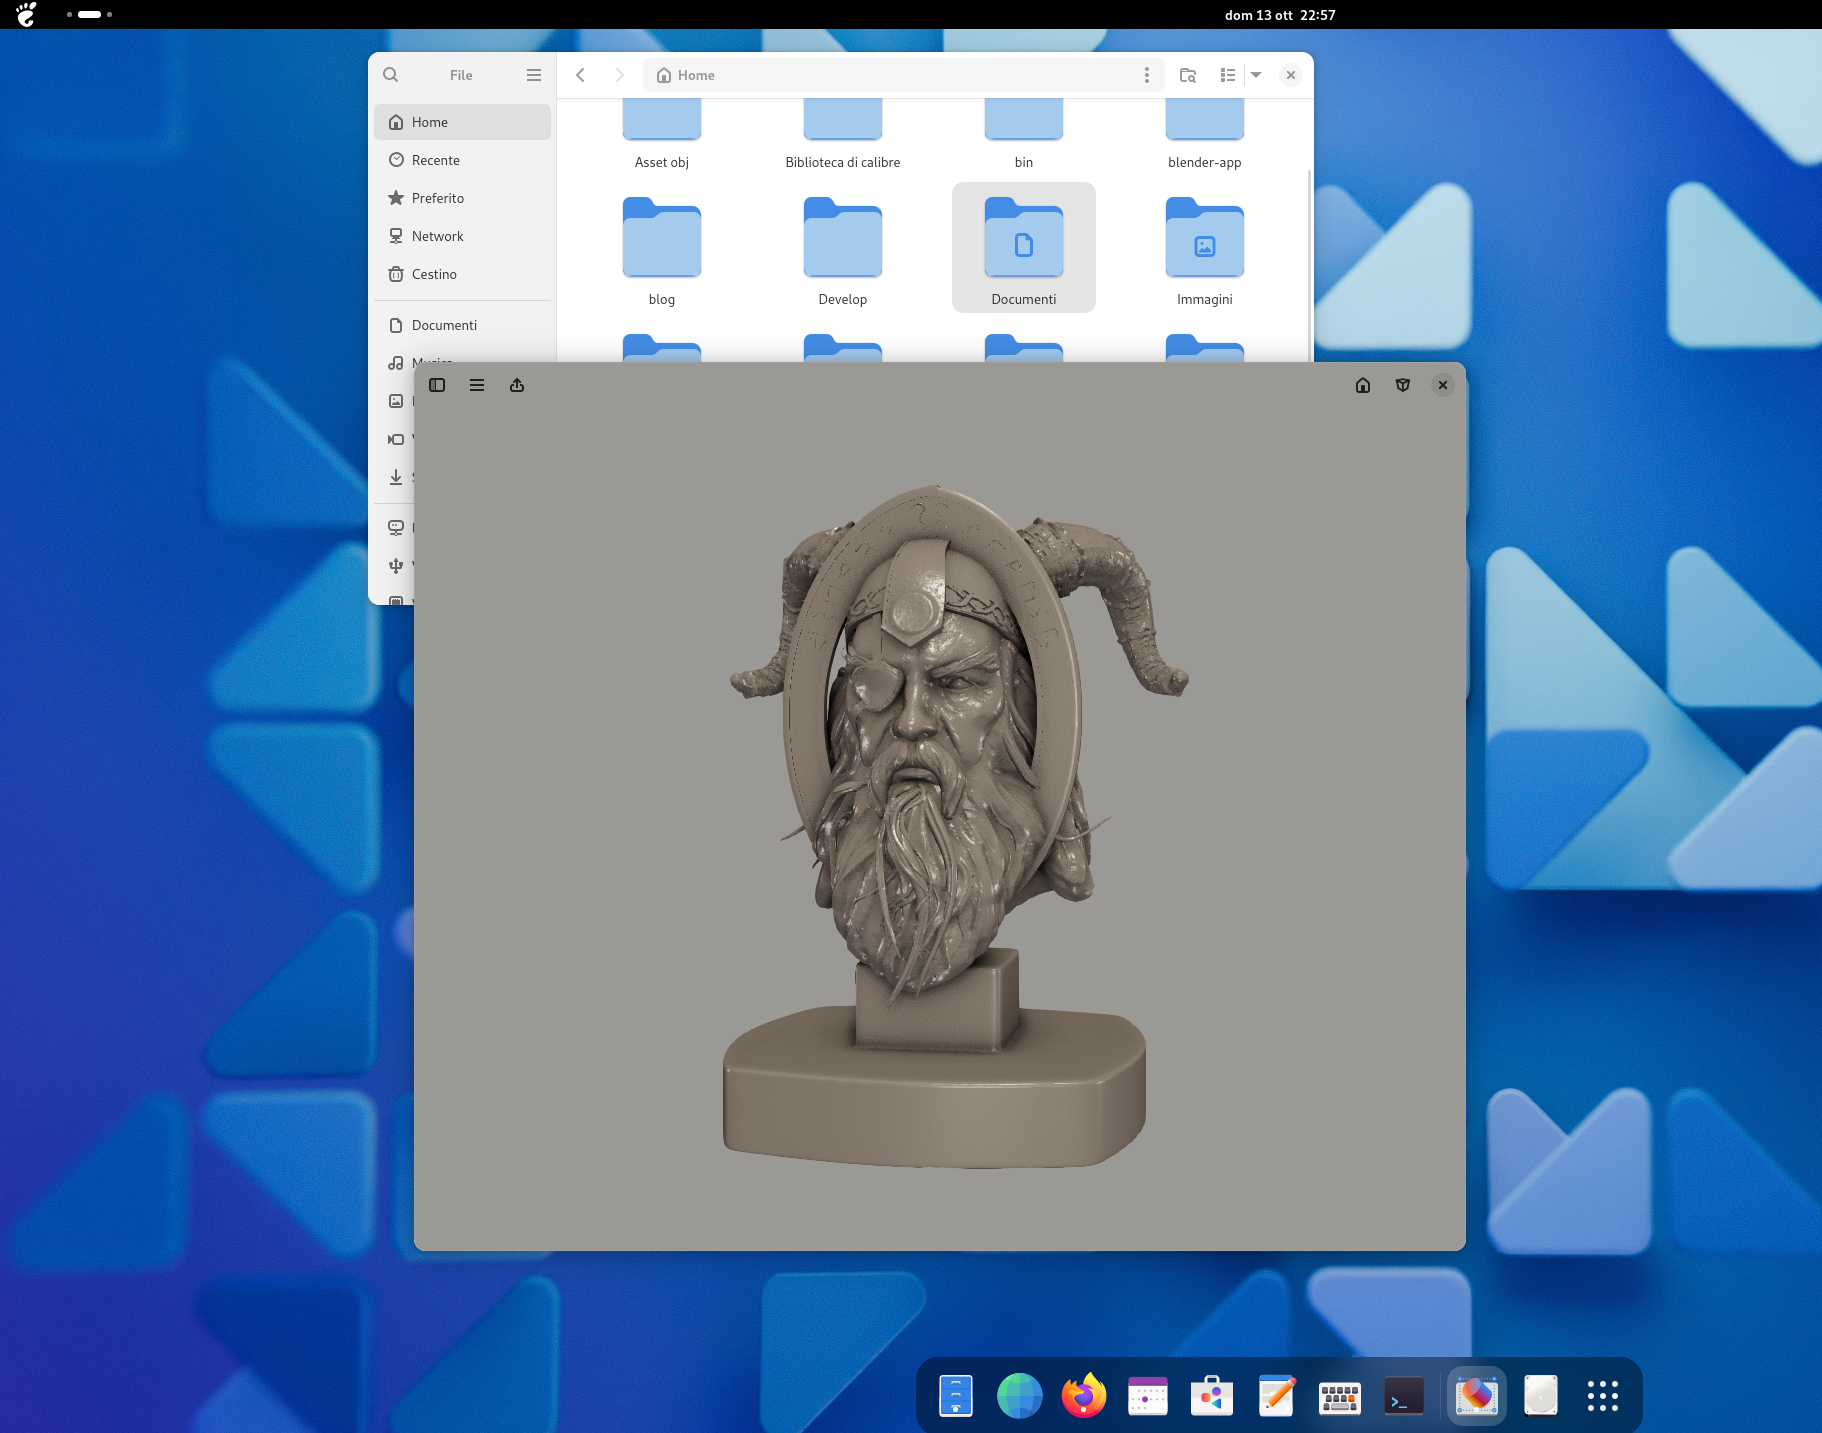The height and width of the screenshot is (1433, 1822).
Task: Show all apps grid in dock
Action: [1603, 1396]
